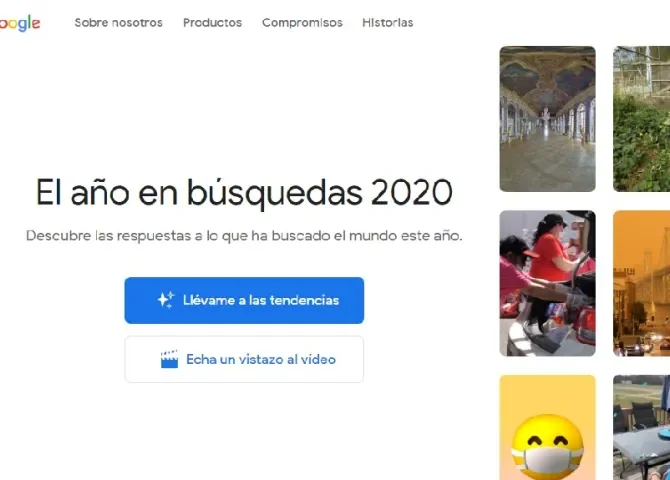Image resolution: width=670 pixels, height=480 pixels.
Task: Click Echa un vistazo al vídeo button
Action: (244, 359)
